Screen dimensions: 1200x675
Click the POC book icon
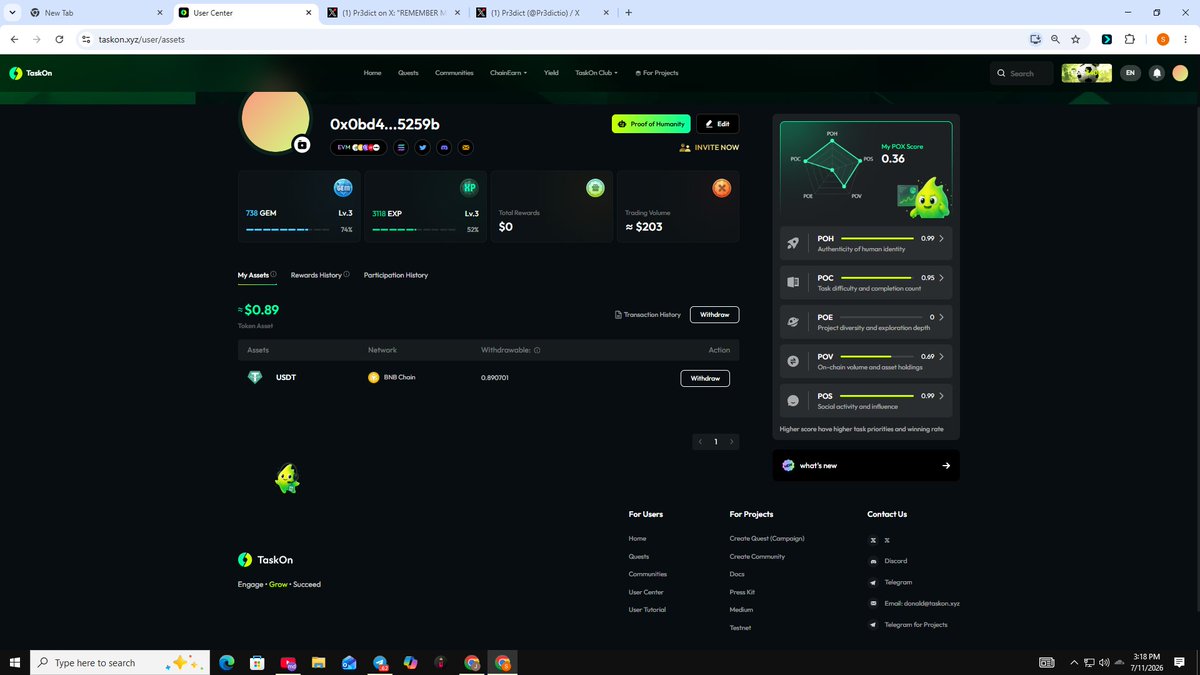tap(793, 282)
